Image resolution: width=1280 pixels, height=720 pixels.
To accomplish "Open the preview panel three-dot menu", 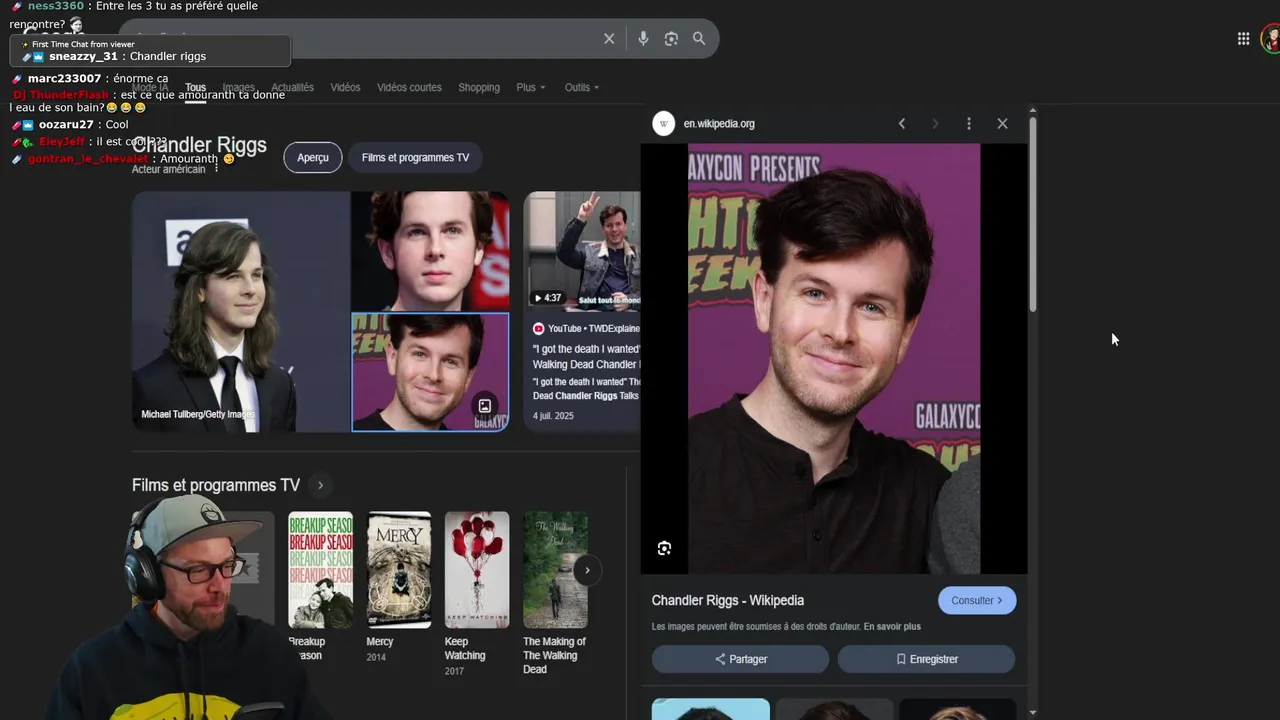I will point(968,124).
